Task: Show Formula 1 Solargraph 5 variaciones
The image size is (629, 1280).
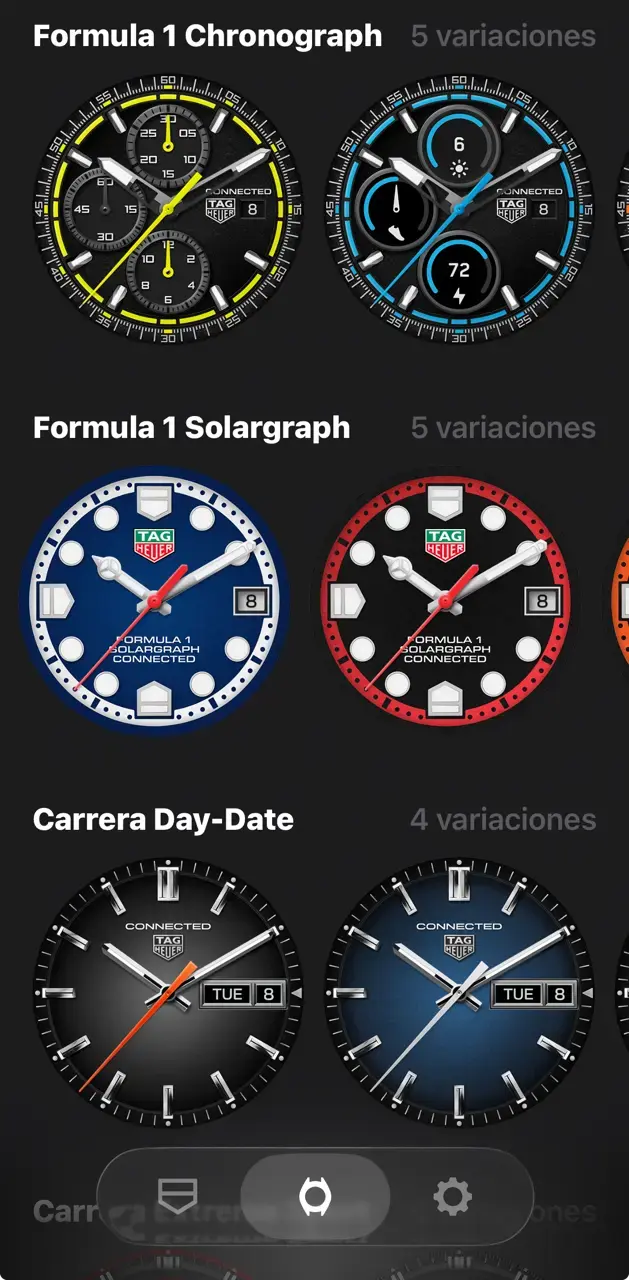Action: coord(503,428)
